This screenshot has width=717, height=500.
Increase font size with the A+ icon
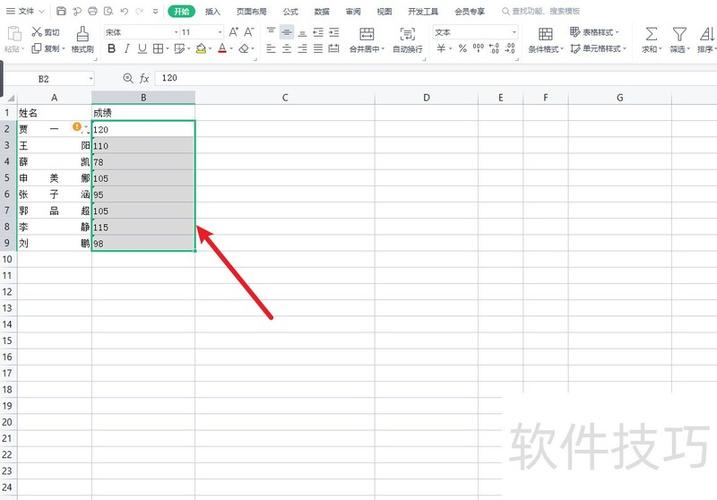[233, 32]
